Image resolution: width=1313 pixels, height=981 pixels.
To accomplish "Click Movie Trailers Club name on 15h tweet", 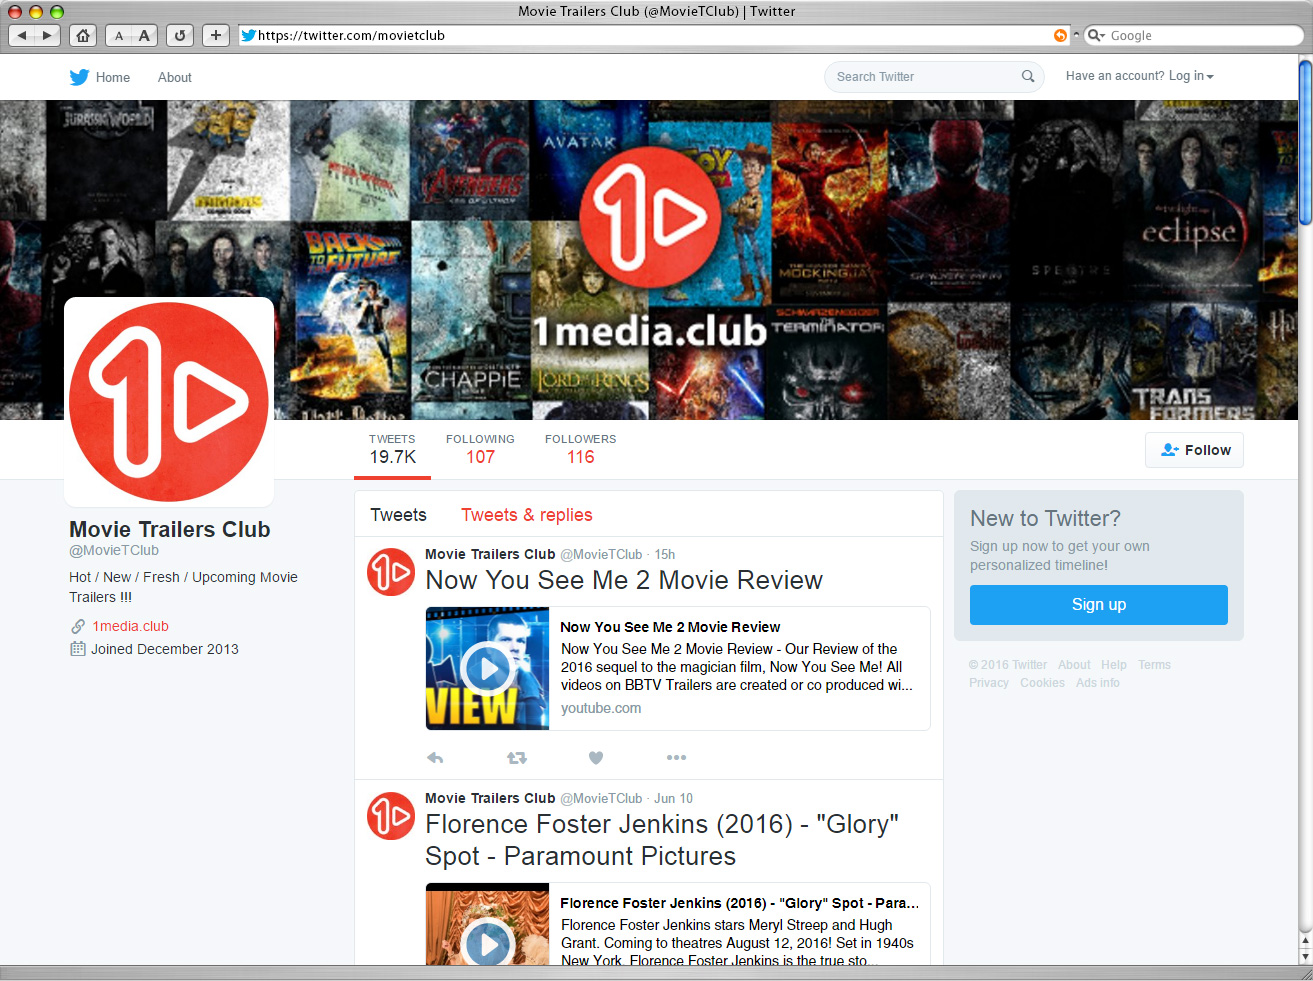I will 490,554.
